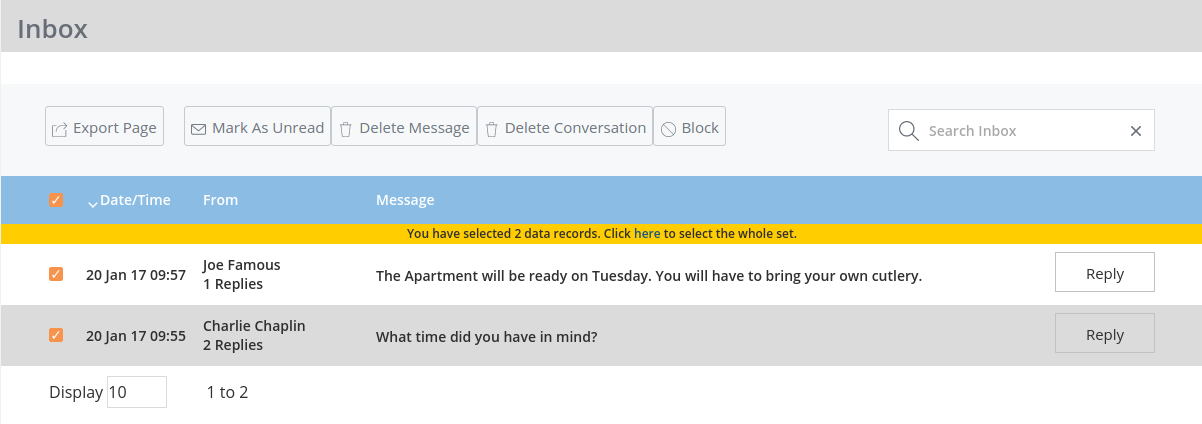Click the Export Page icon

tap(60, 129)
